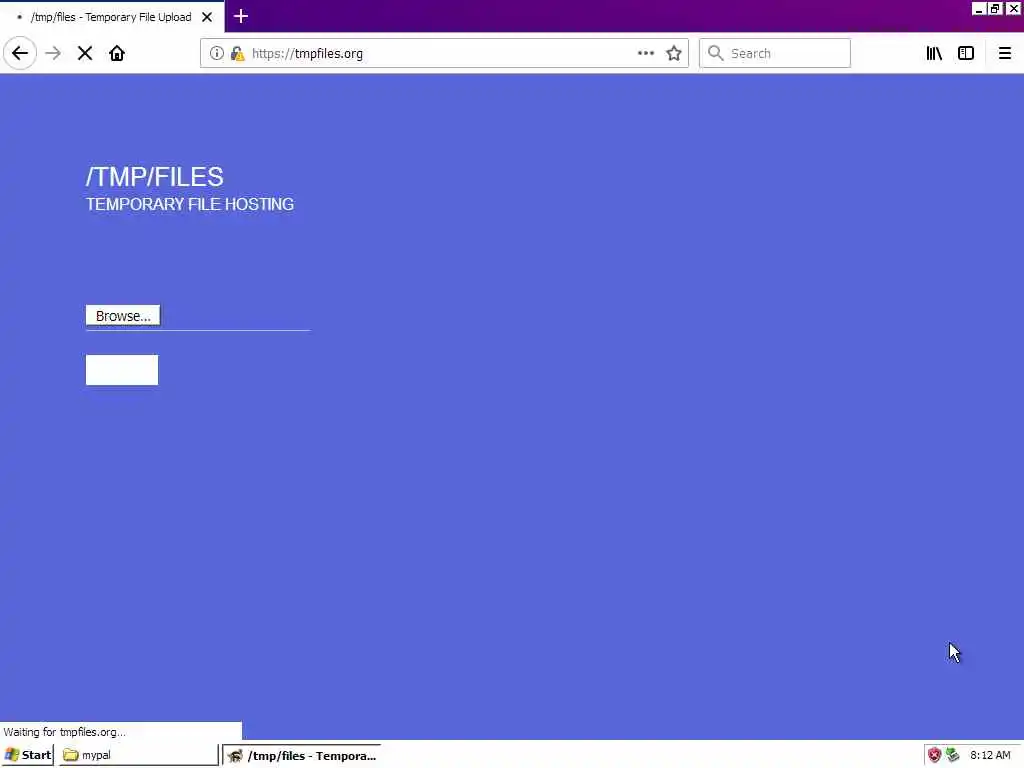Click the forward arrow navigation button

click(x=53, y=53)
